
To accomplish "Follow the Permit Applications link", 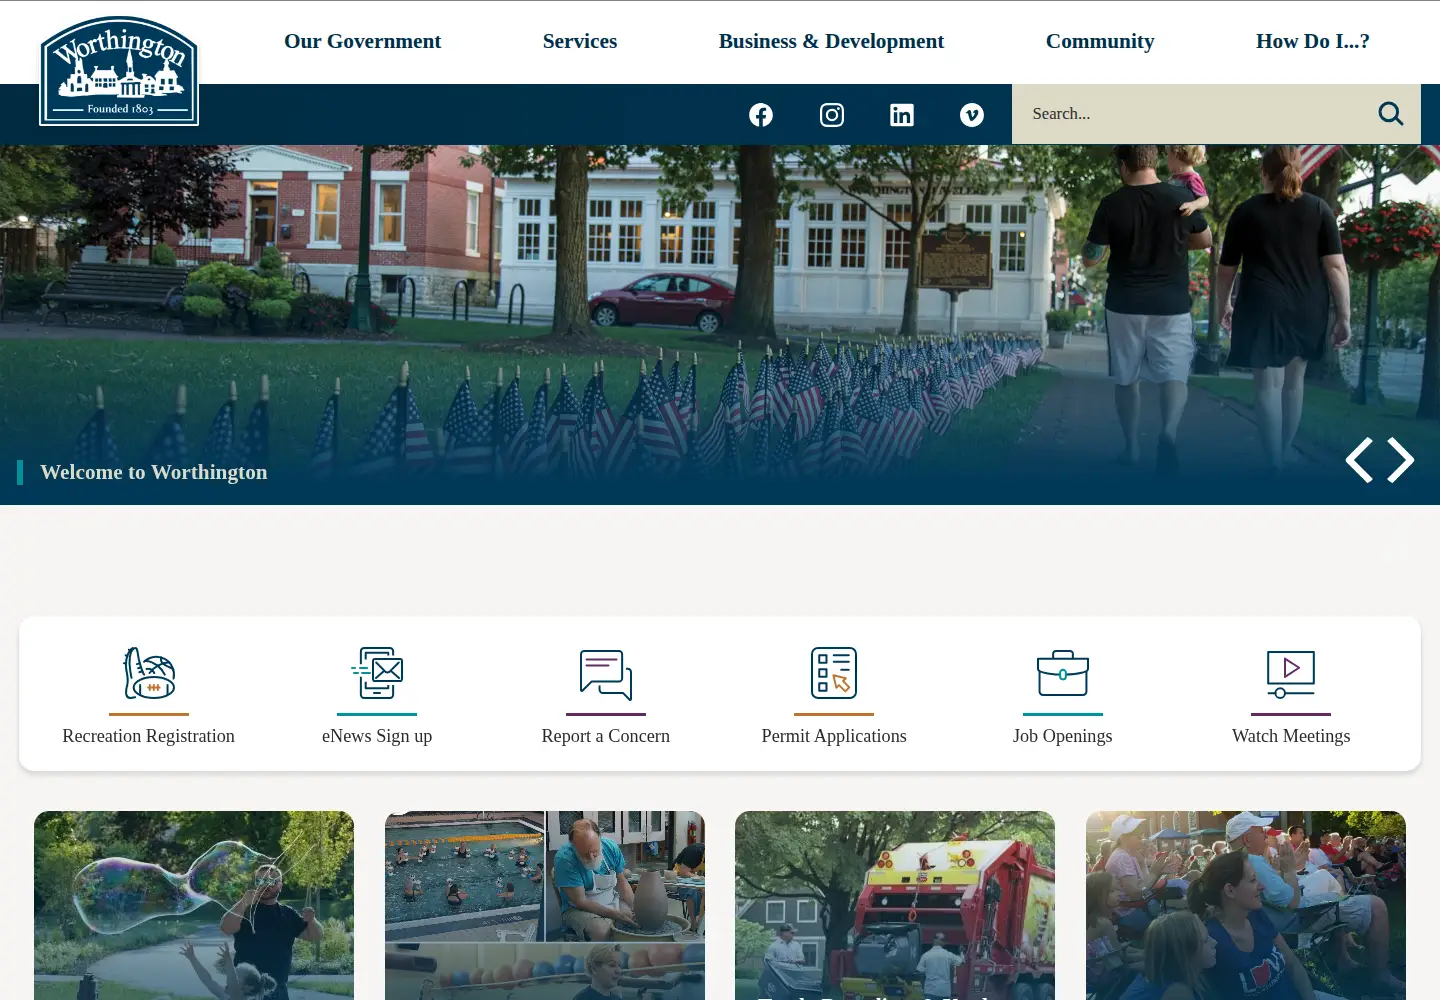I will [x=834, y=736].
